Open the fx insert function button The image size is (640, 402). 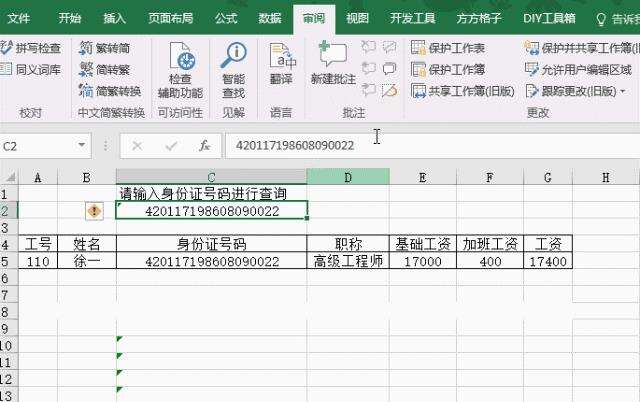coord(204,146)
